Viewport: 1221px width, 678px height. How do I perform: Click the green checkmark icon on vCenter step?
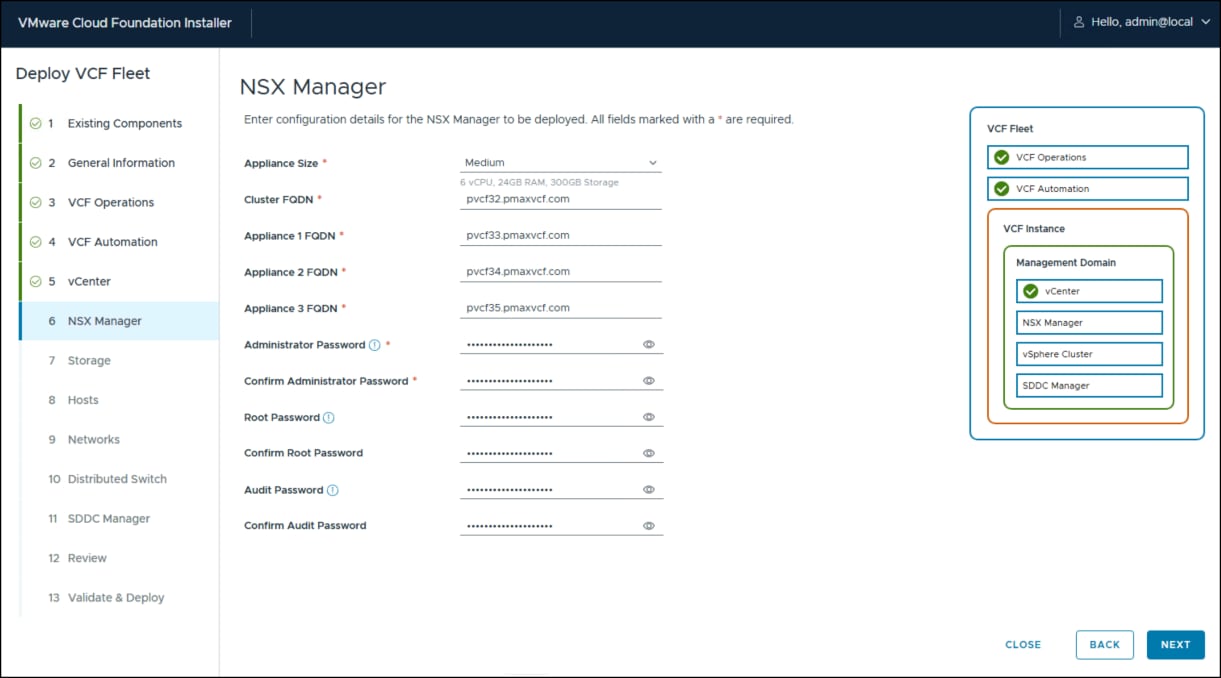tap(35, 282)
